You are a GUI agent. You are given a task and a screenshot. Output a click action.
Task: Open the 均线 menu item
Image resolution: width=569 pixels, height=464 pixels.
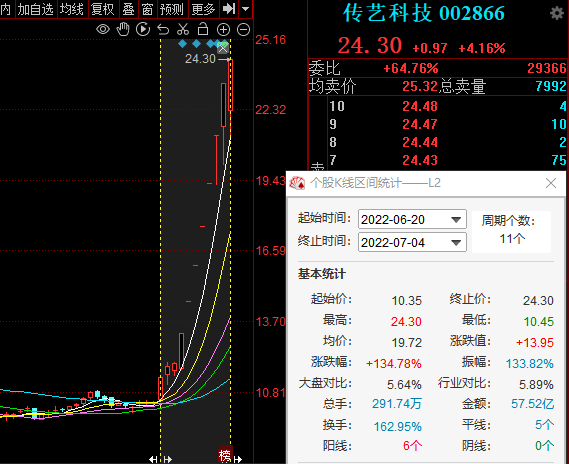pyautogui.click(x=71, y=9)
